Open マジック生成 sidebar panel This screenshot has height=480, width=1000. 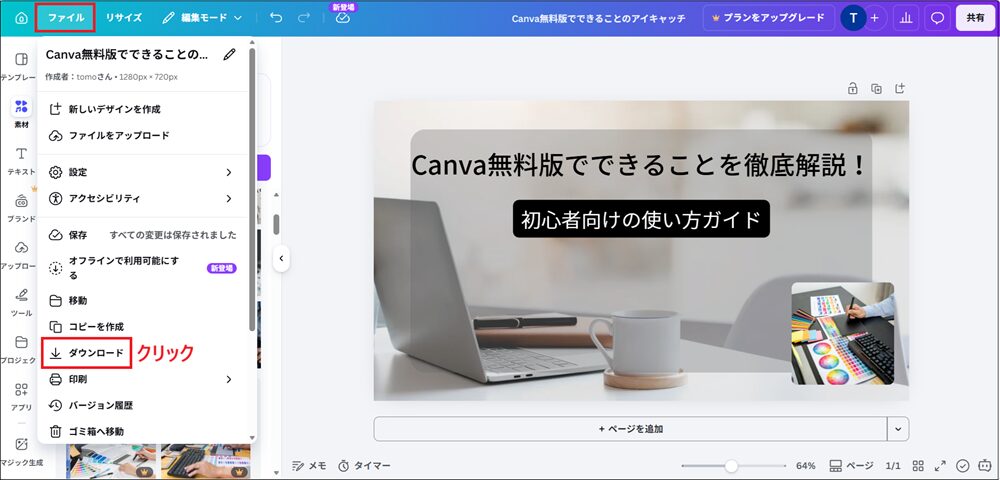[x=21, y=451]
